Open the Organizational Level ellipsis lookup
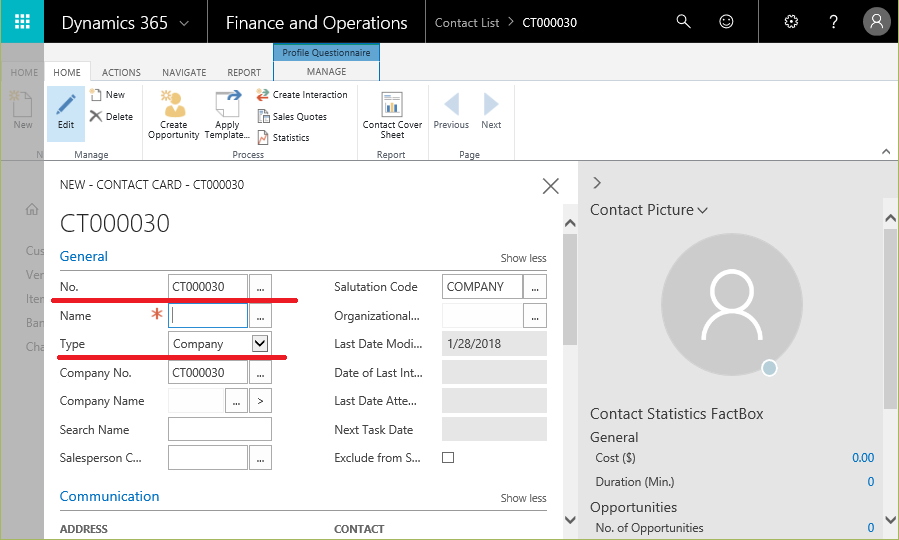Image resolution: width=899 pixels, height=540 pixels. [535, 315]
